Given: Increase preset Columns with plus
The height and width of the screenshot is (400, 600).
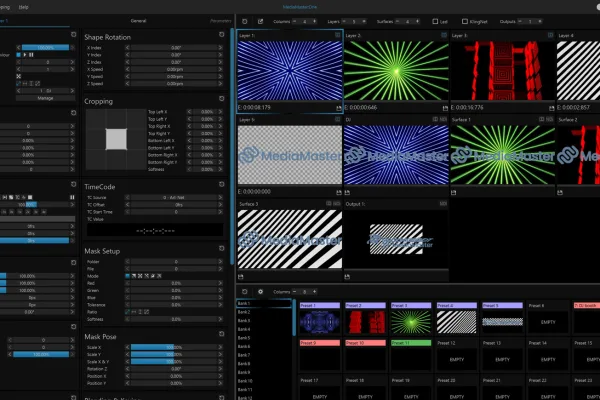Looking at the screenshot, I should coord(315,292).
